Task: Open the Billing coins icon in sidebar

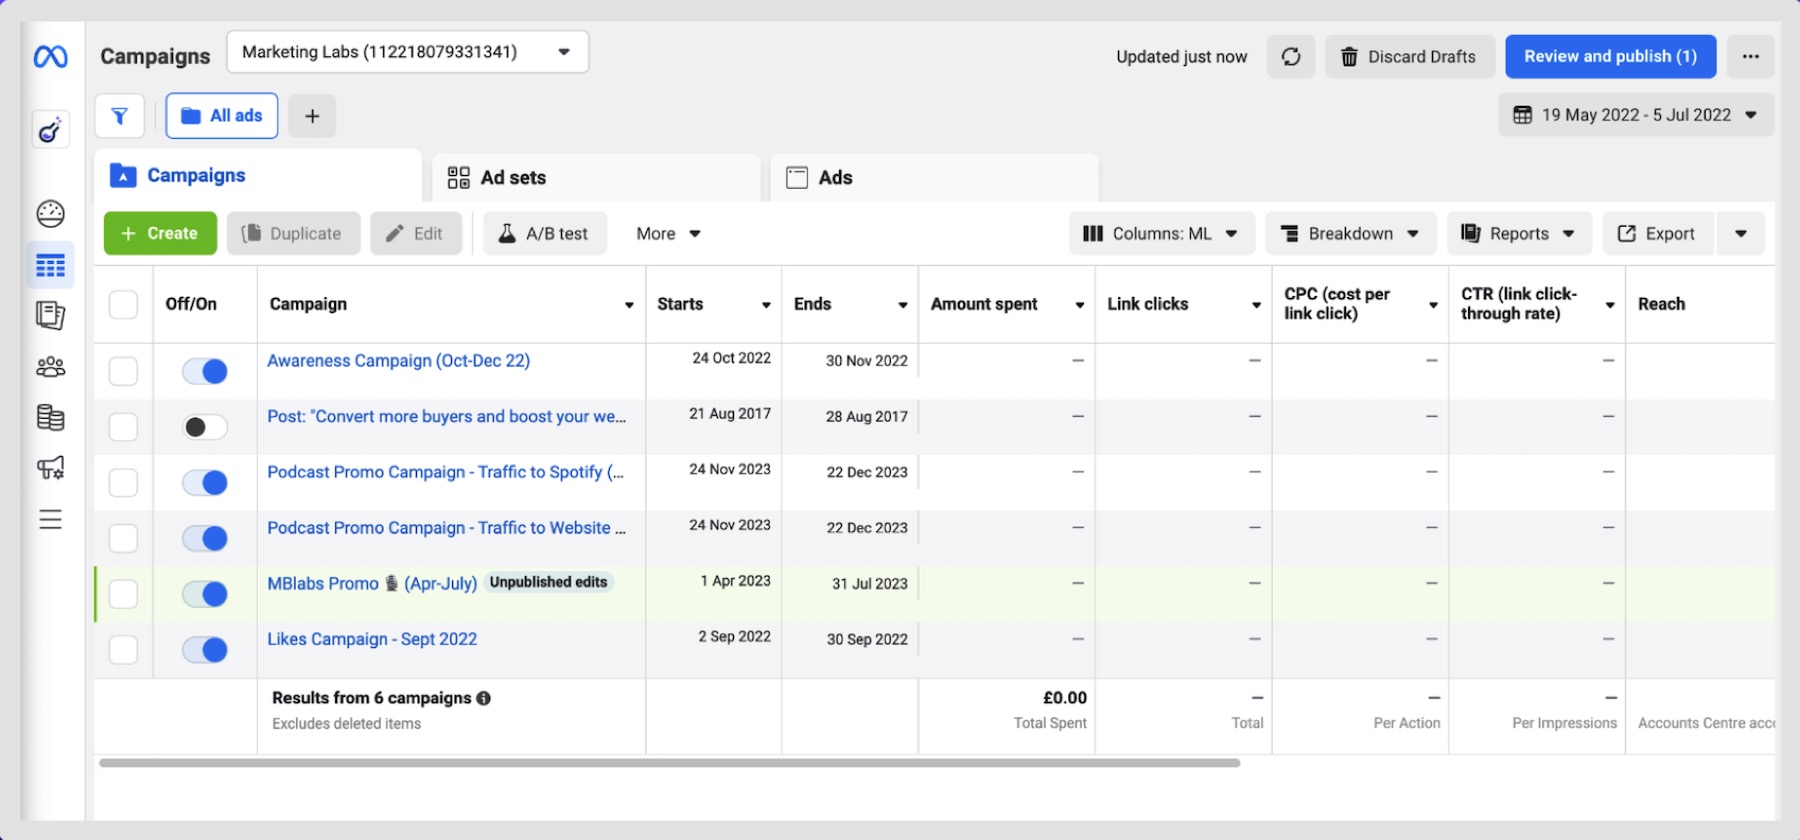Action: pos(50,417)
